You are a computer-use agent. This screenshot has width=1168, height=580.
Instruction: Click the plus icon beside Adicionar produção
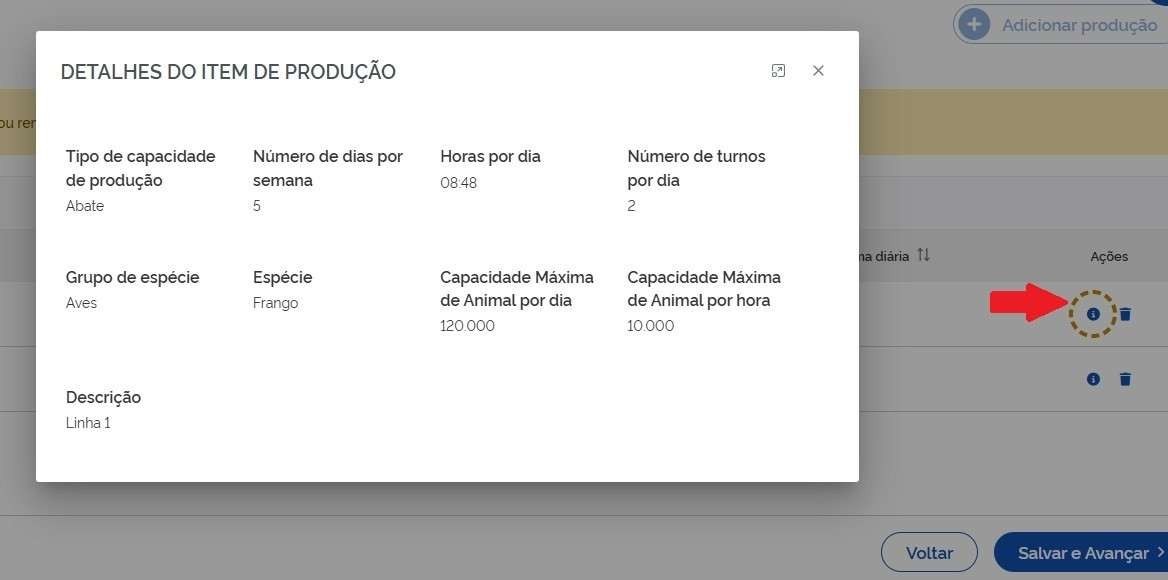point(974,25)
